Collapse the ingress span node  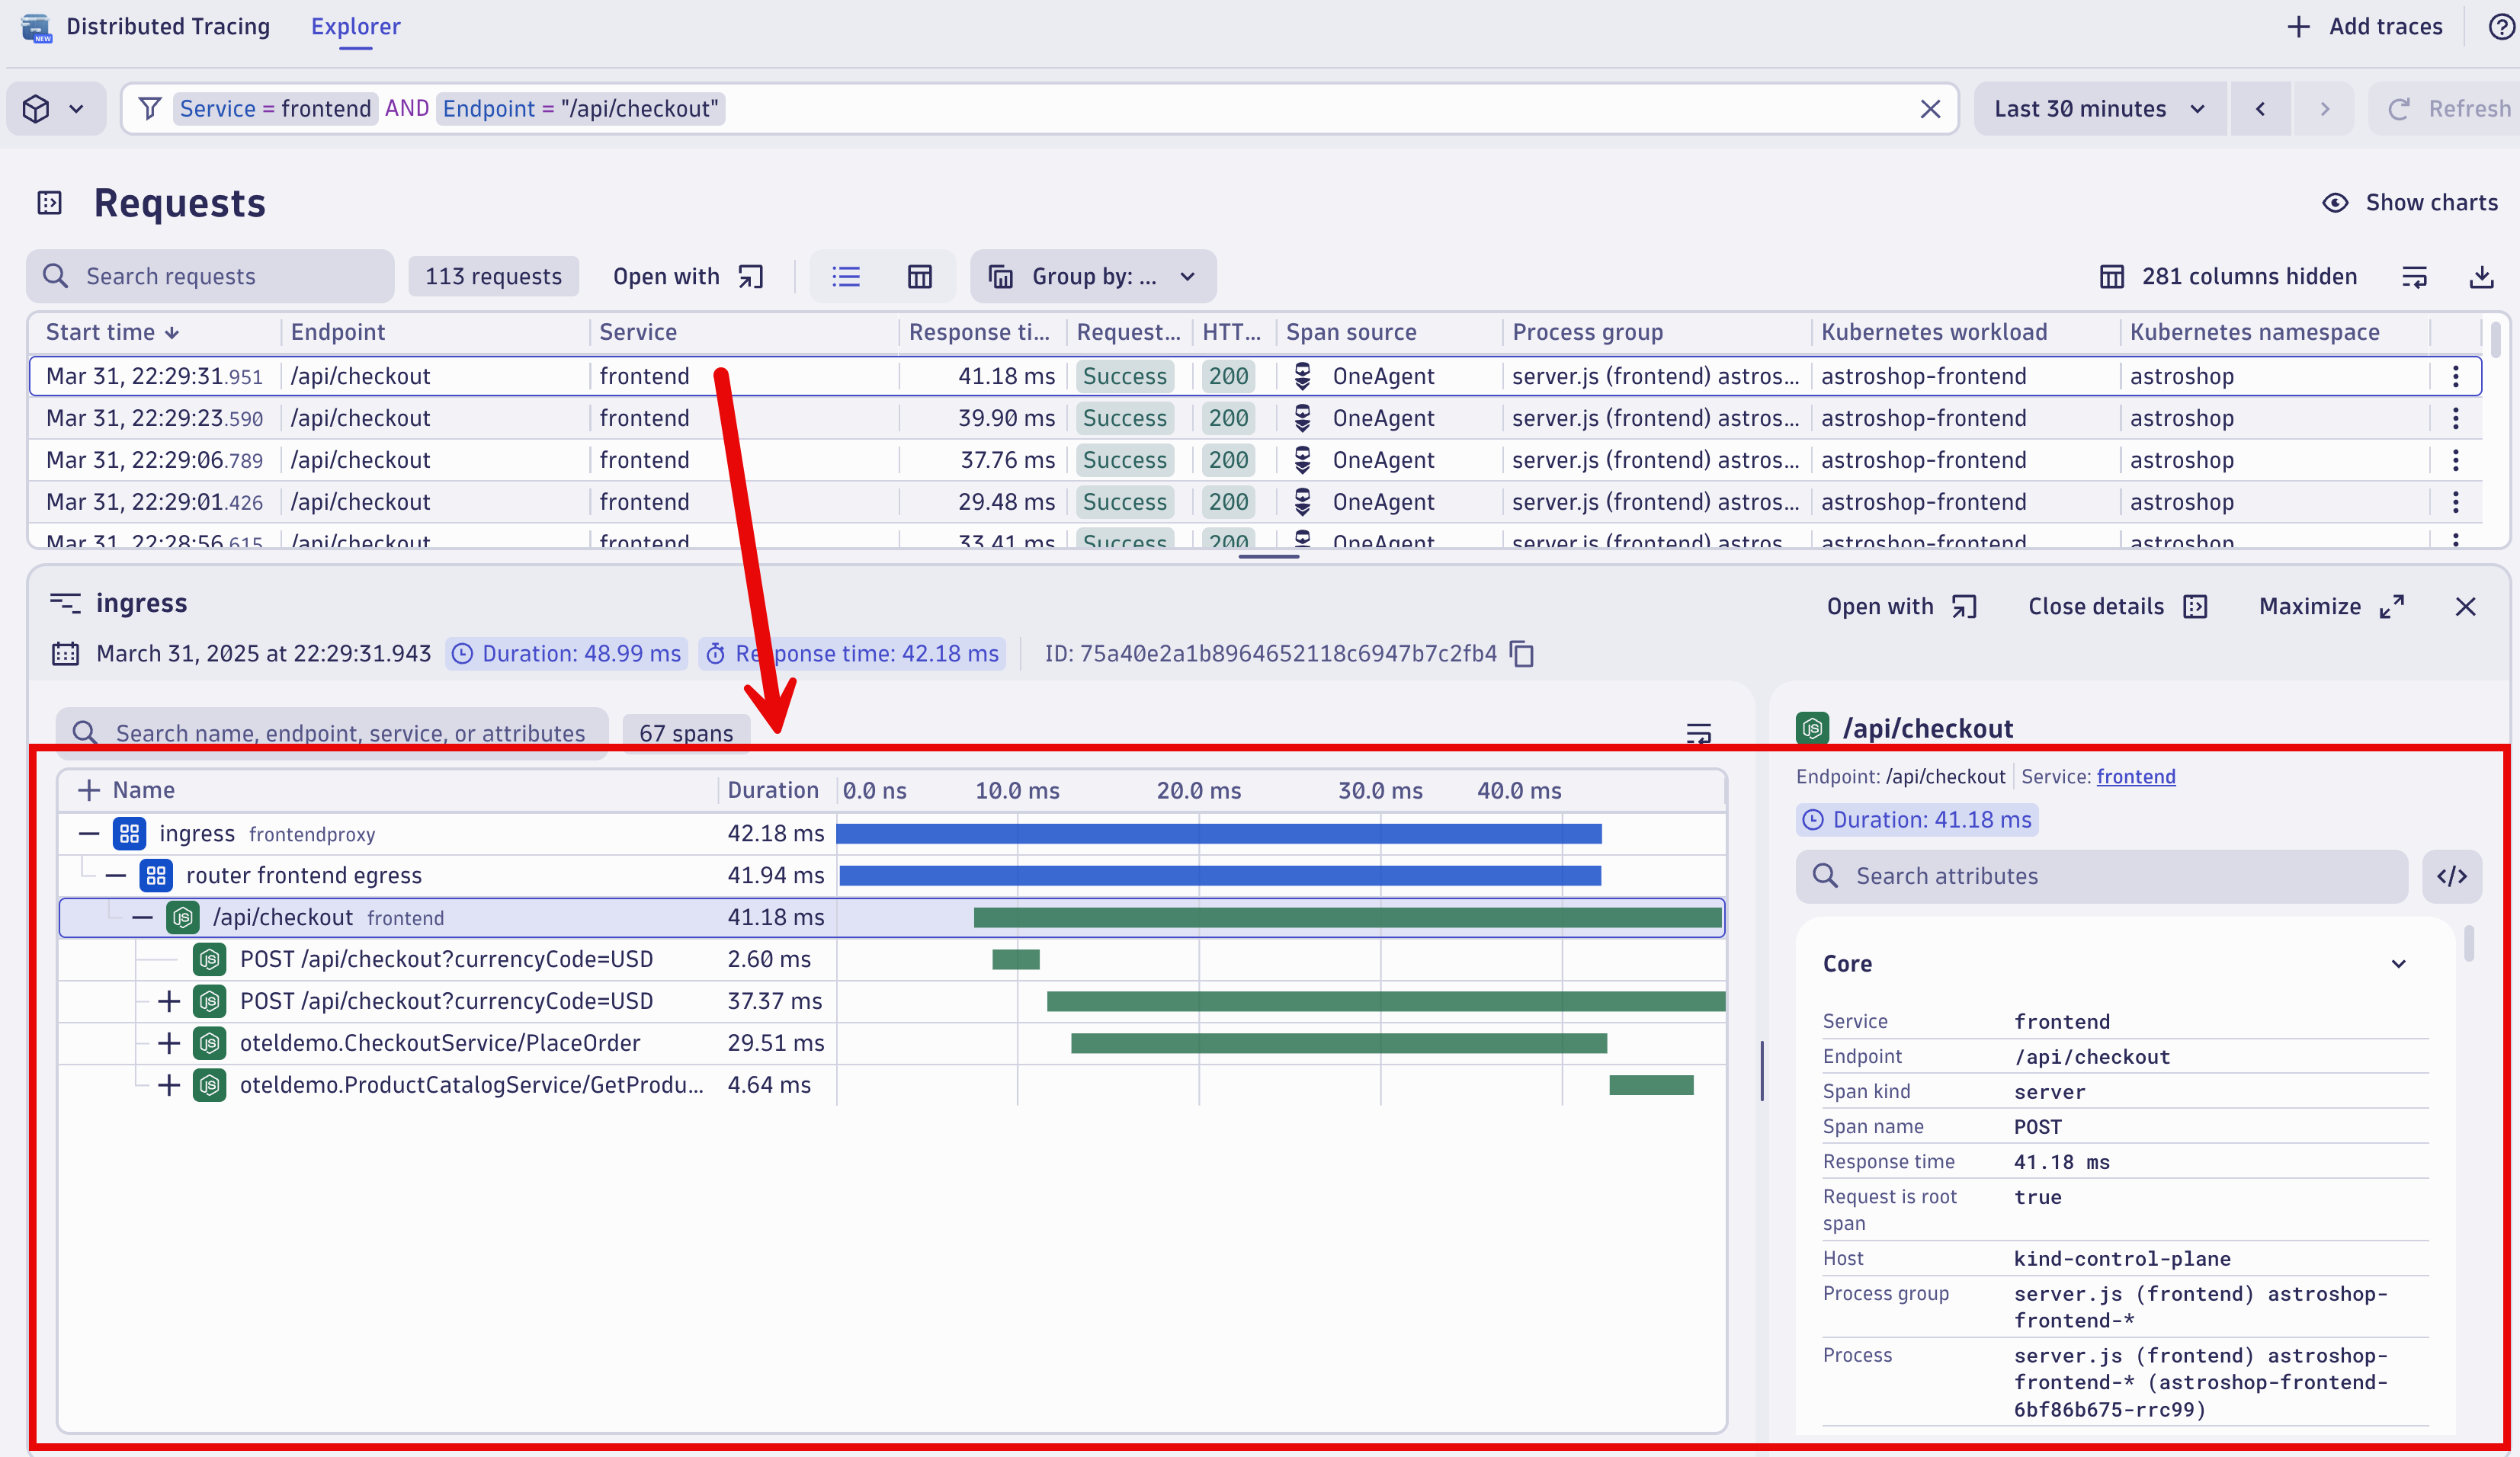(x=89, y=833)
